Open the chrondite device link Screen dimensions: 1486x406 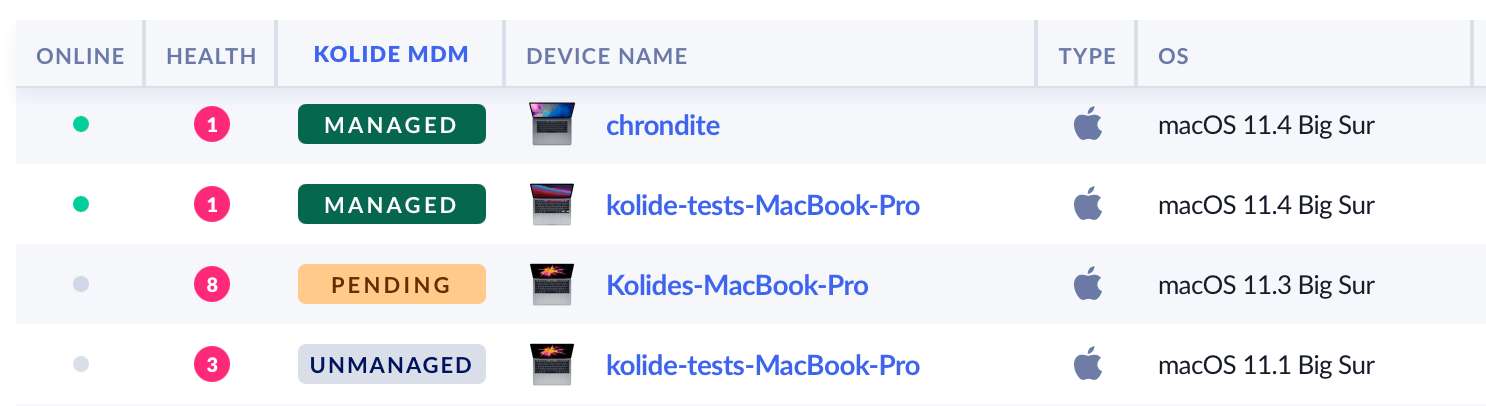point(663,126)
